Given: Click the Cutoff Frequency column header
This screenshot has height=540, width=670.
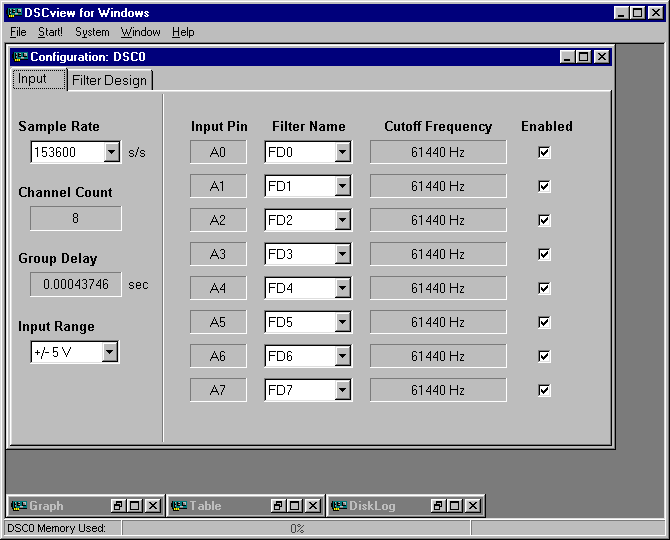Looking at the screenshot, I should click(438, 126).
